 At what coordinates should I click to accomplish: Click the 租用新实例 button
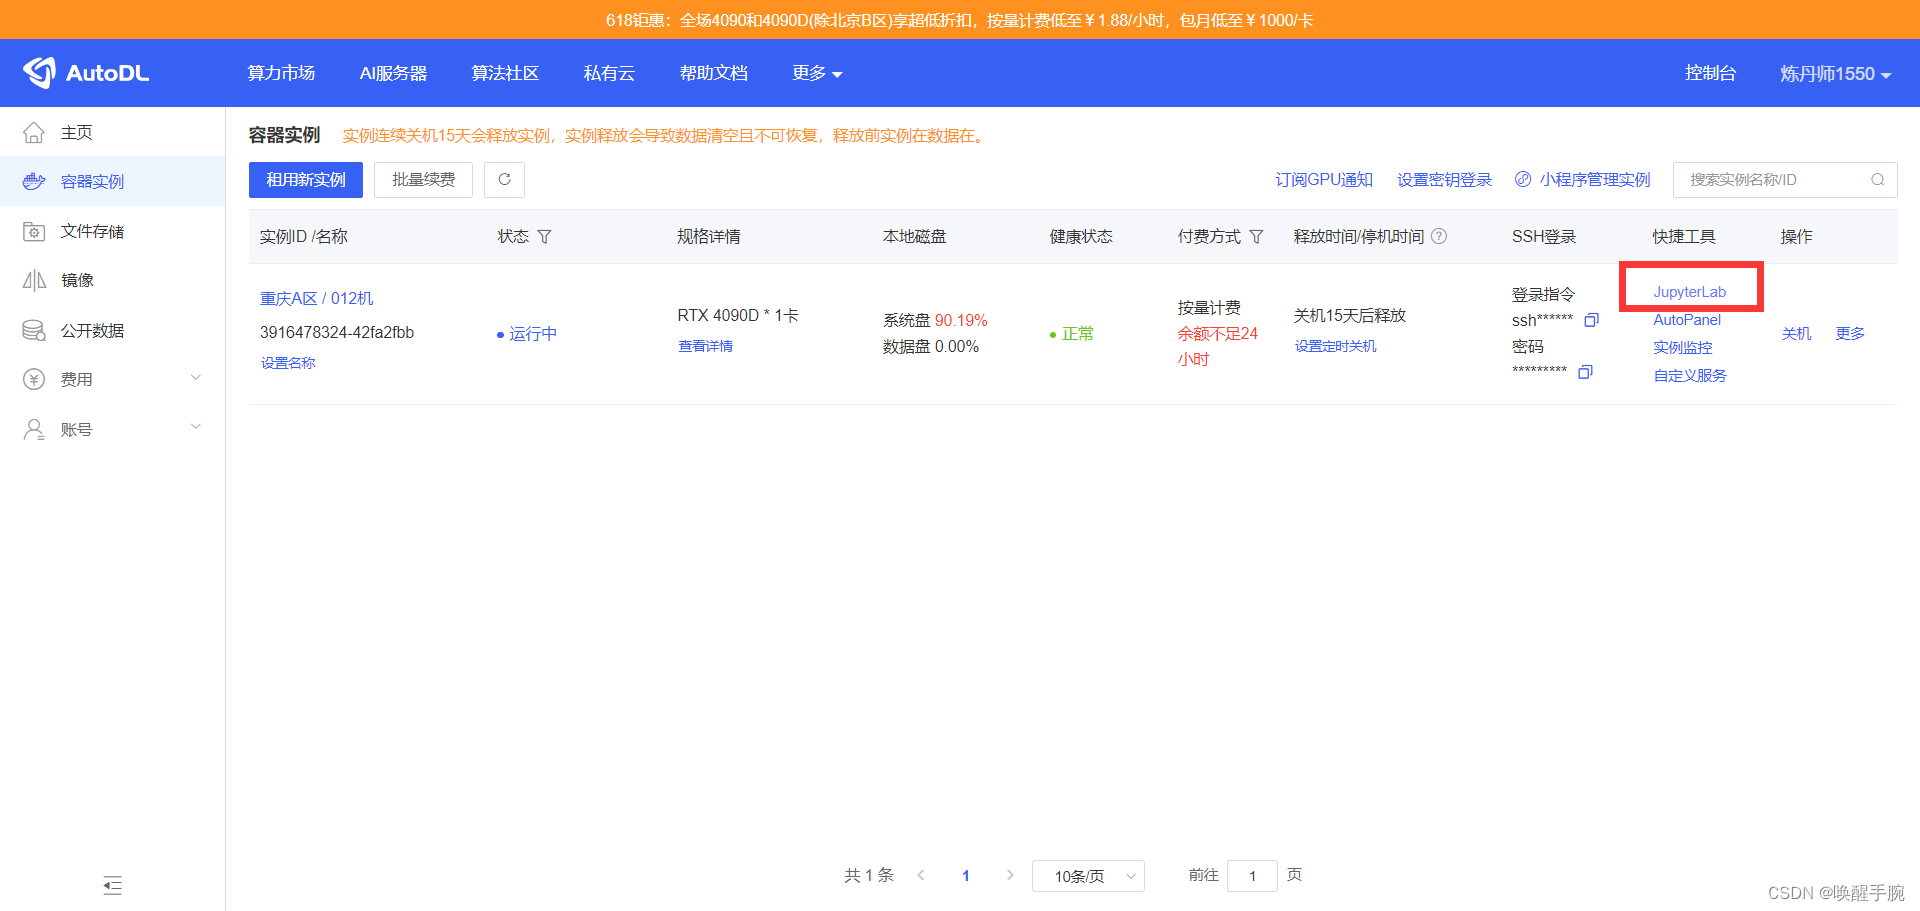pos(306,180)
